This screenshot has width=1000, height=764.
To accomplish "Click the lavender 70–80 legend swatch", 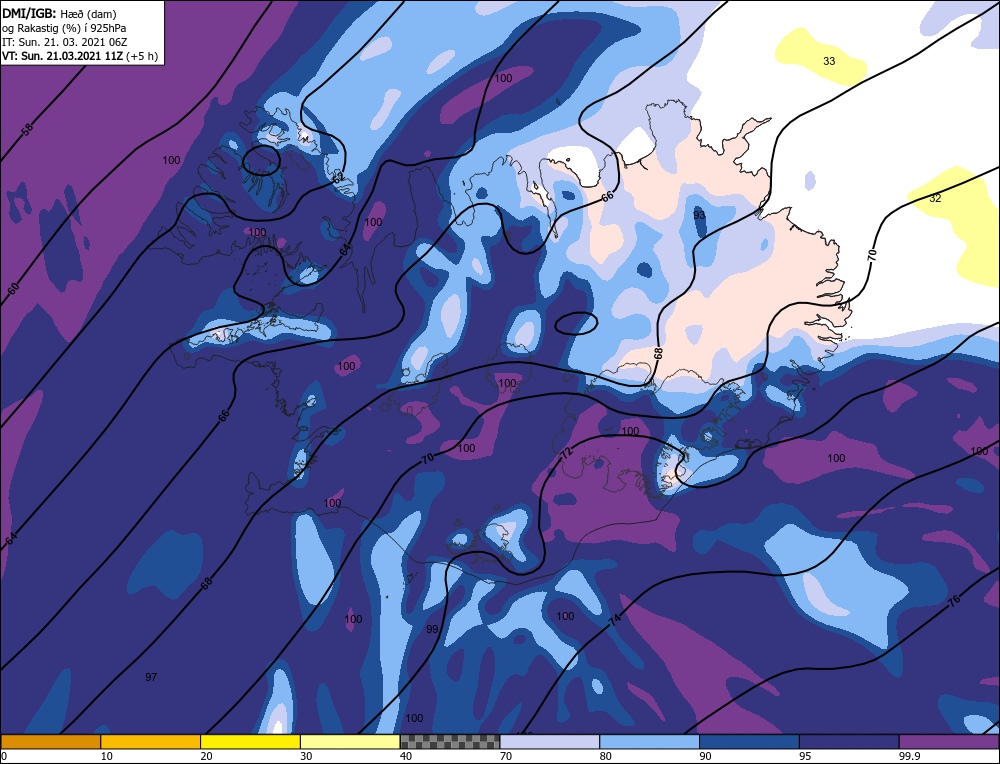I will coord(550,741).
